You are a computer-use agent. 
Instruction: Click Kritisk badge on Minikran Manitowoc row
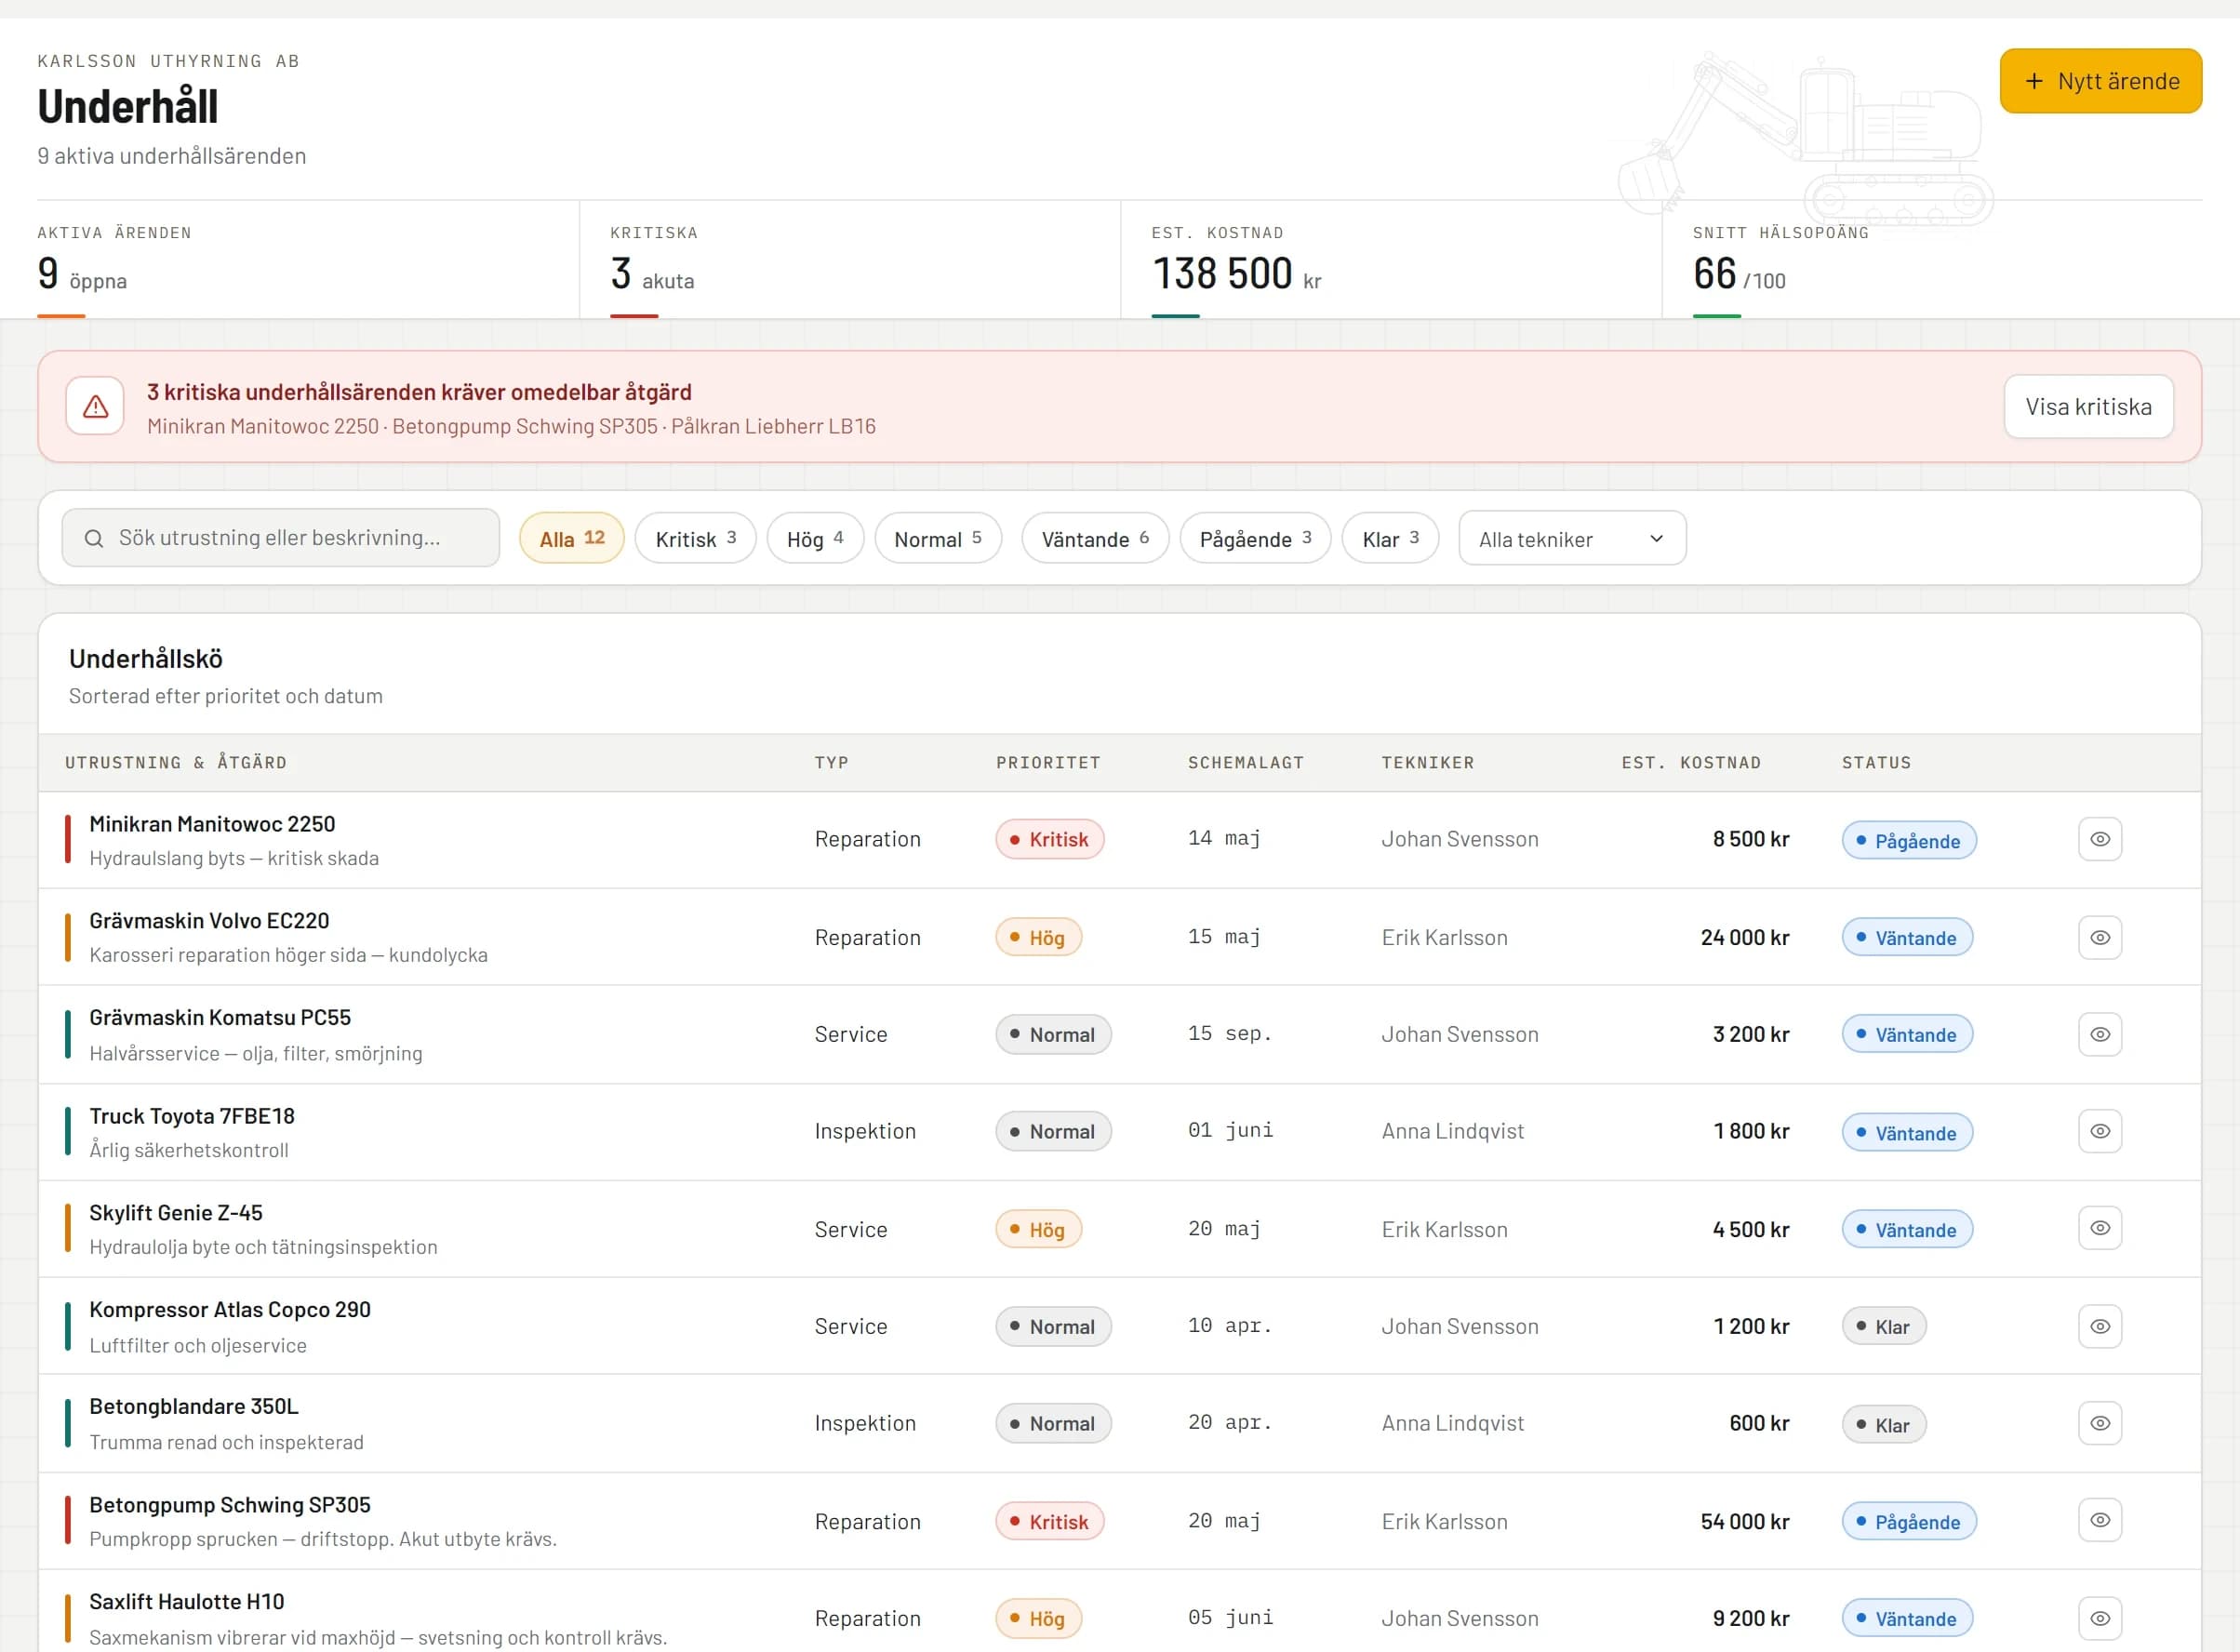coord(1049,839)
